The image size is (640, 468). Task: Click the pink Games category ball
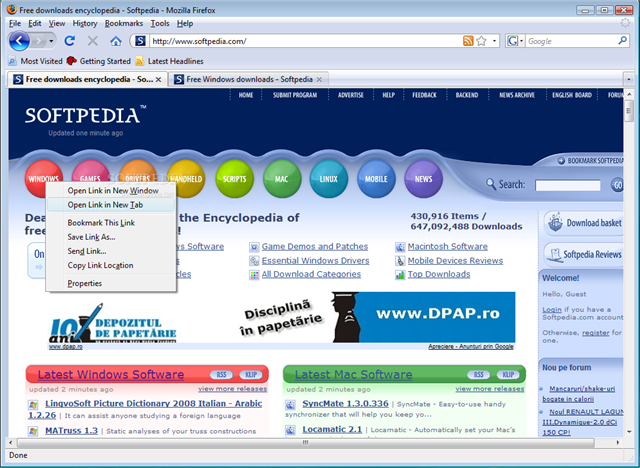point(91,171)
